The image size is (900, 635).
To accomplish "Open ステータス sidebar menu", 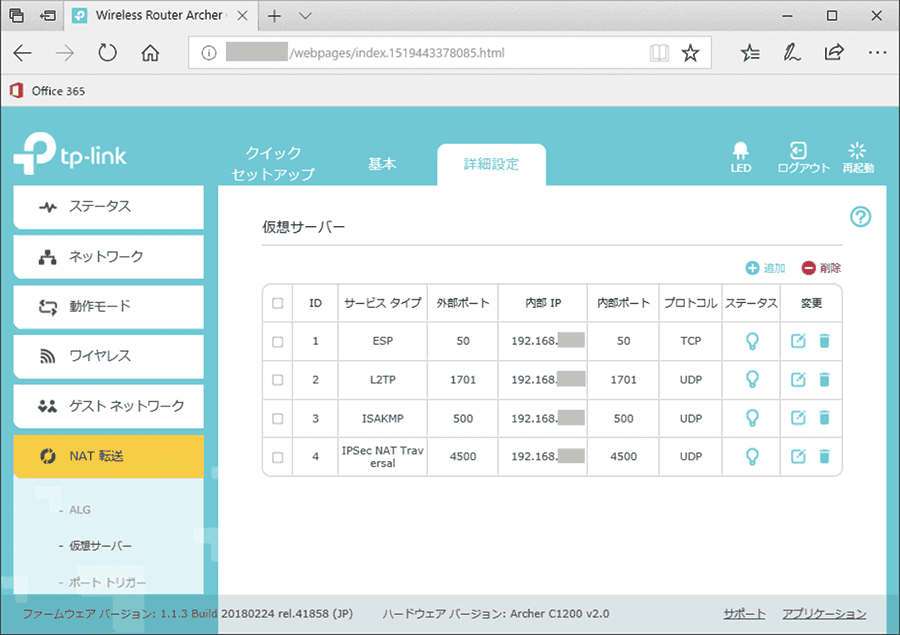I will [108, 207].
